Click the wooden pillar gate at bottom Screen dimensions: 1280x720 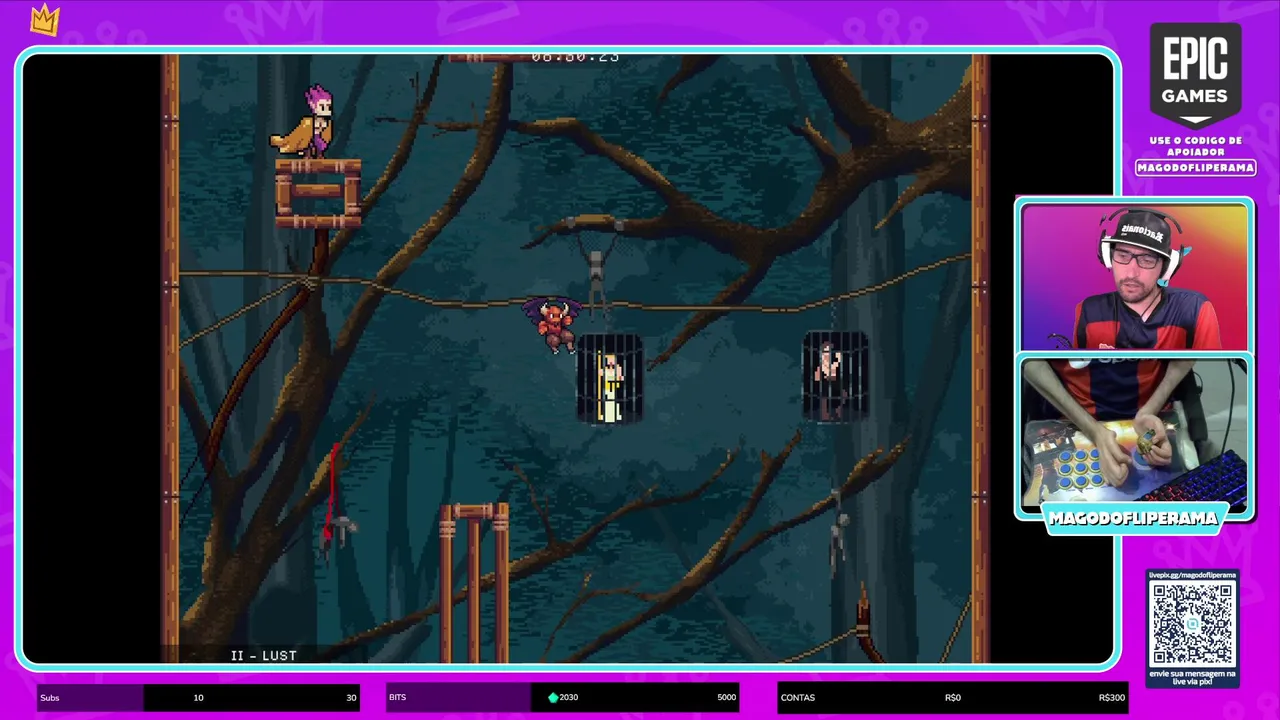(x=474, y=582)
